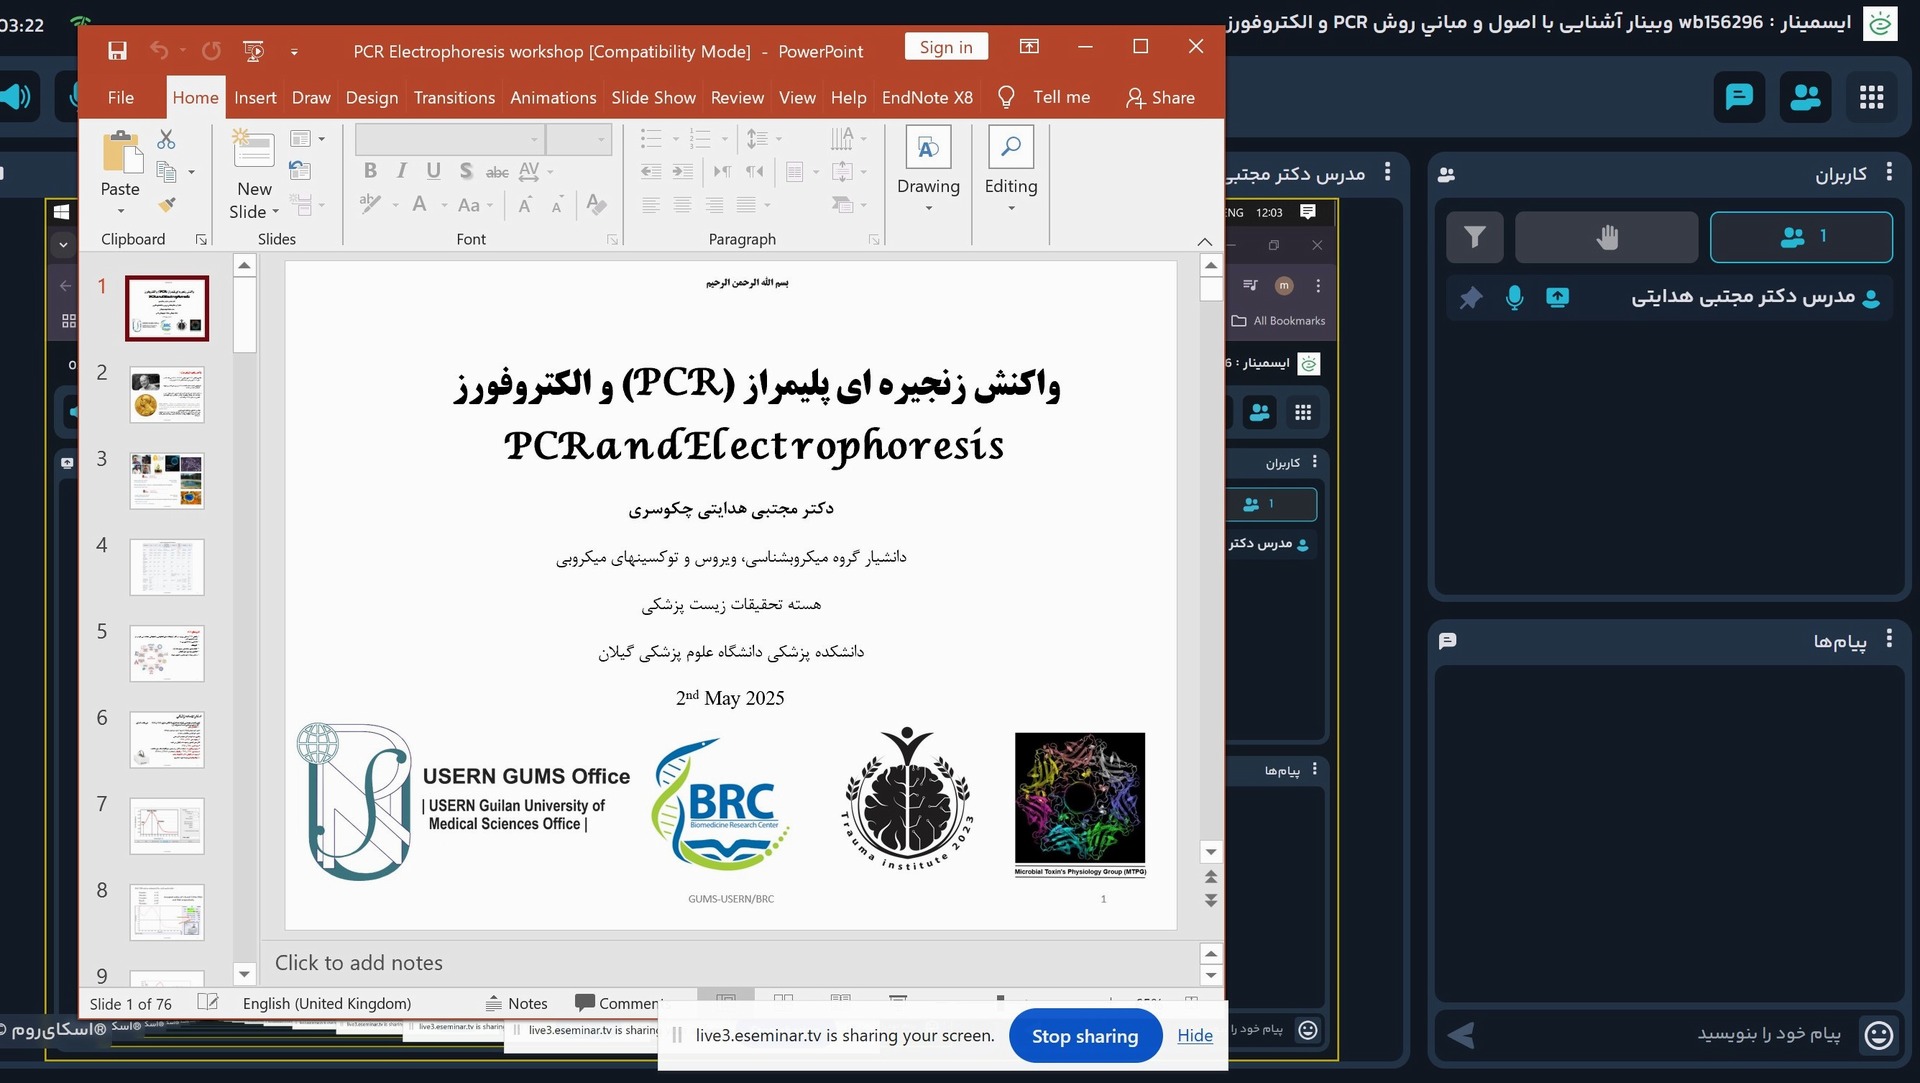The image size is (1920, 1083).
Task: Go to the Slide Show tab
Action: click(653, 97)
